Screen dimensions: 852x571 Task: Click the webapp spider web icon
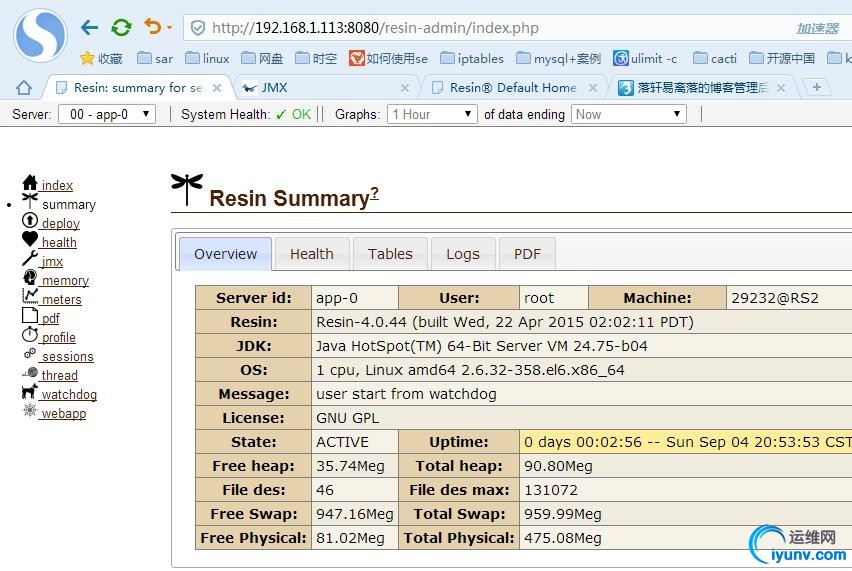(30, 410)
